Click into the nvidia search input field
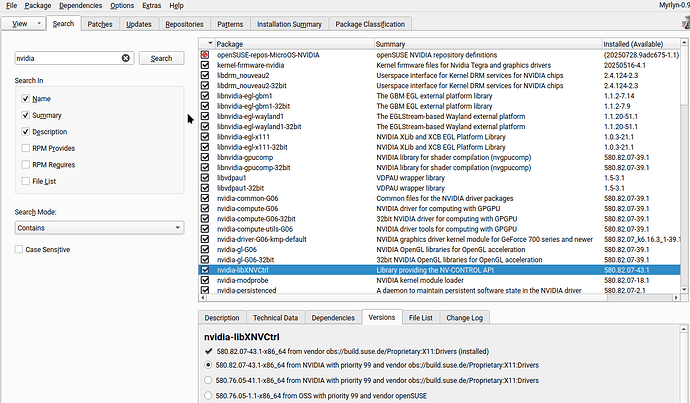The width and height of the screenshot is (690, 403). click(67, 58)
